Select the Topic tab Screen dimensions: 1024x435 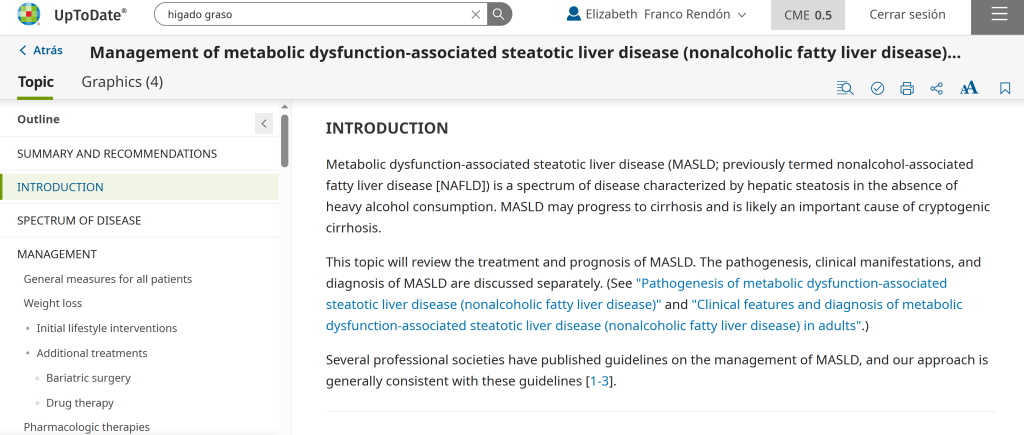coord(35,82)
